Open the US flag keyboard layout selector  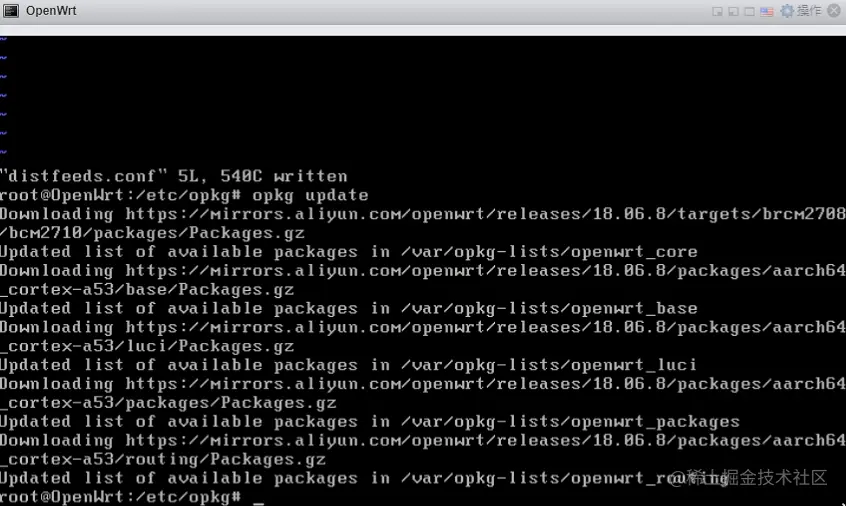(767, 11)
